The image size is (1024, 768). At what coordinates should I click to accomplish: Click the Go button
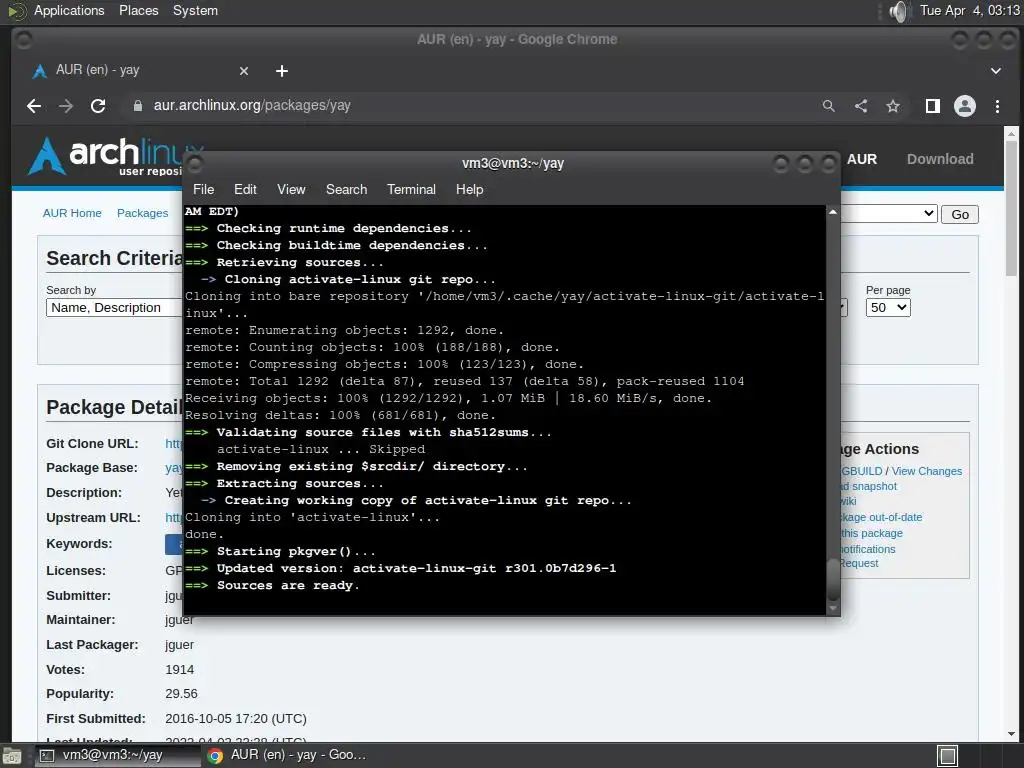tap(959, 214)
